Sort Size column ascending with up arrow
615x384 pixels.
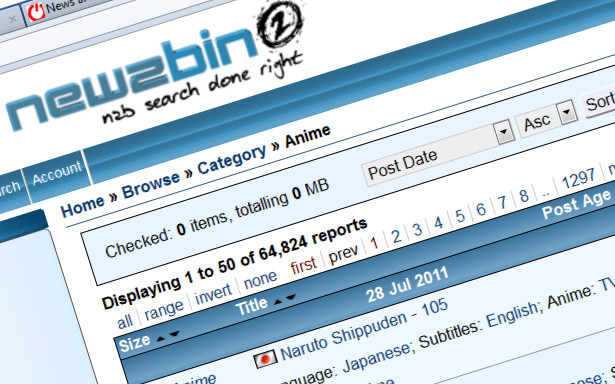click(x=160, y=338)
